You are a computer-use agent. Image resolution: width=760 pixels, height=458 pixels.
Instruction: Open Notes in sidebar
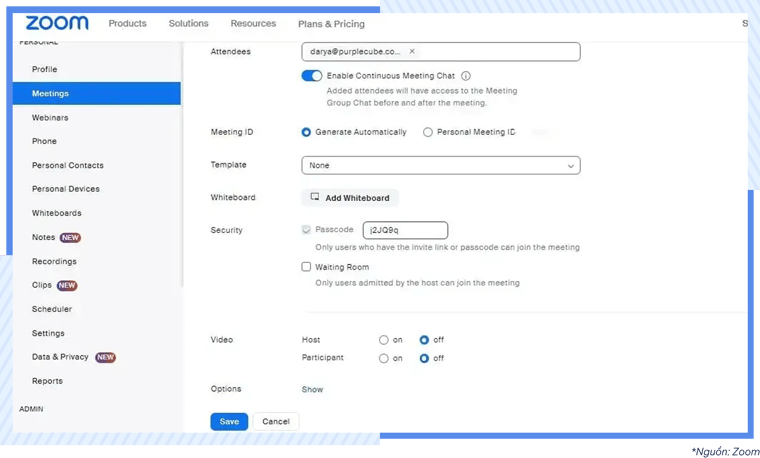[44, 237]
